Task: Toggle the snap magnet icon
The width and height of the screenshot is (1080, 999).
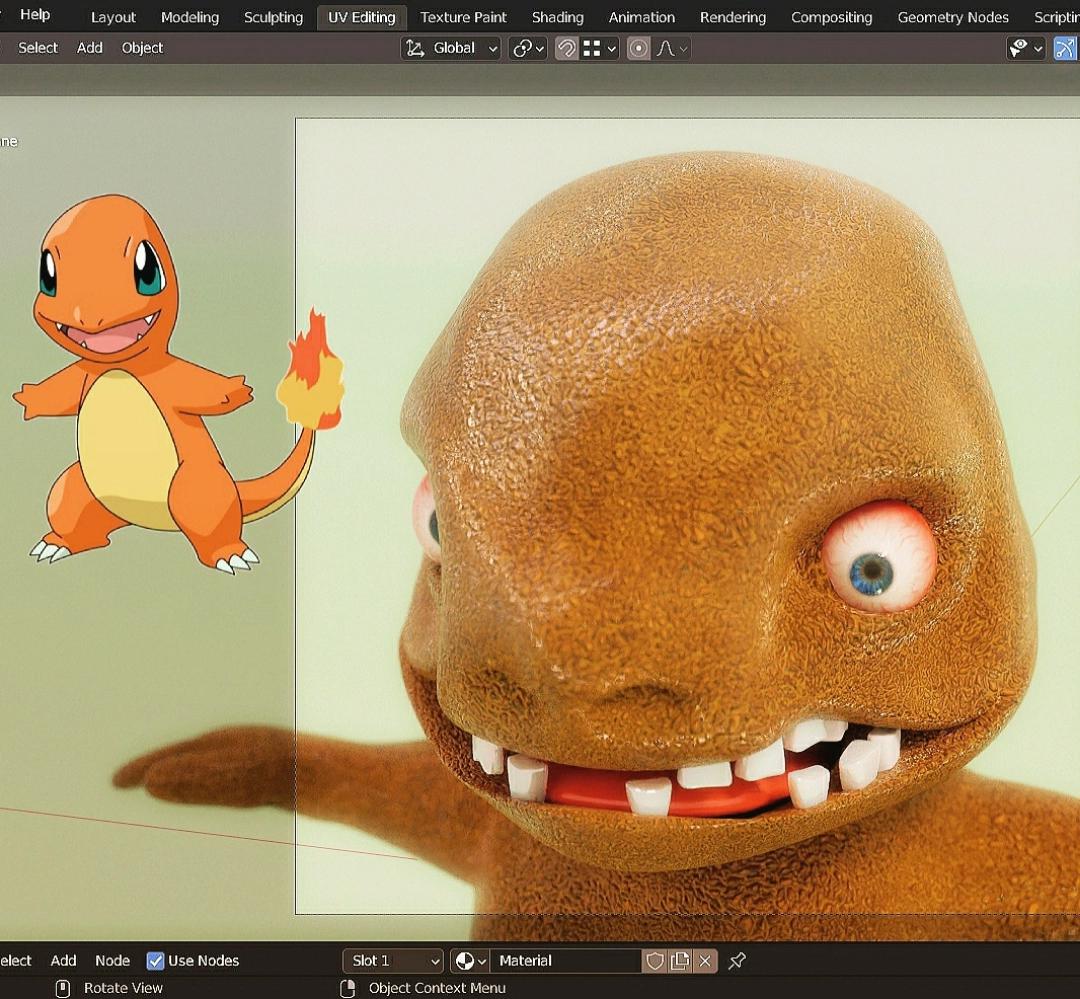Action: tap(567, 48)
